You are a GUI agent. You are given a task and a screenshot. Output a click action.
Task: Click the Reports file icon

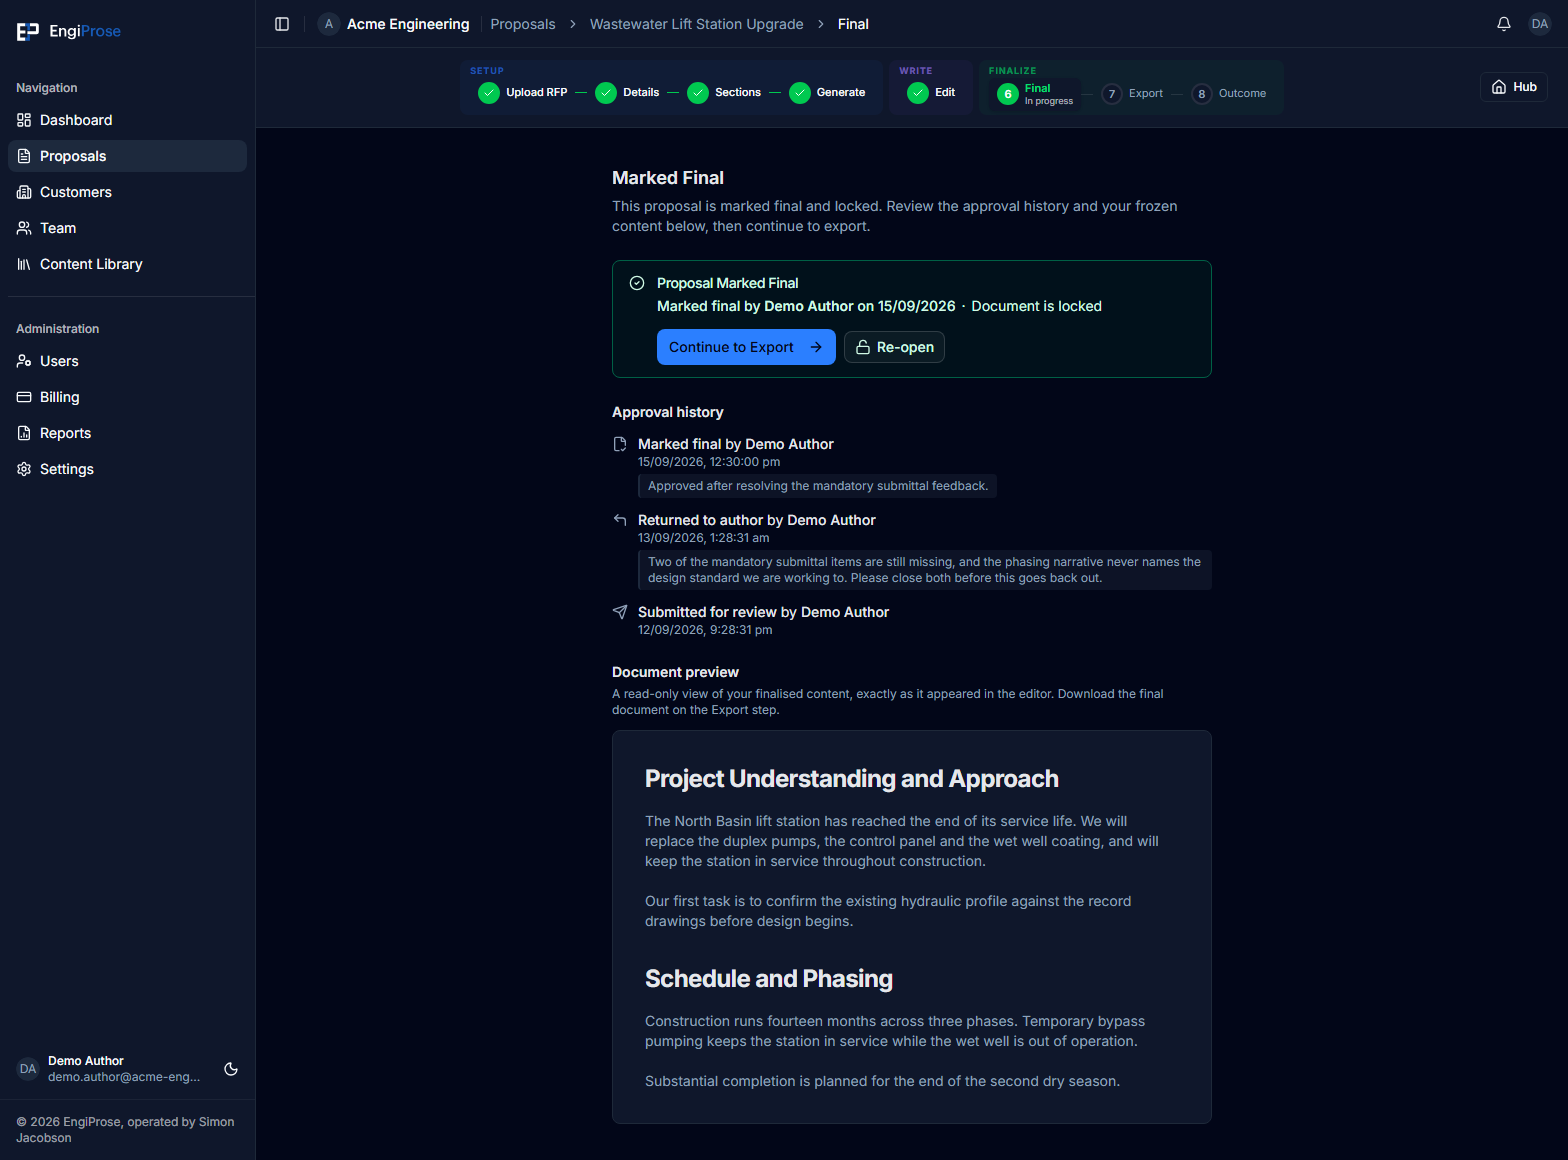(24, 433)
